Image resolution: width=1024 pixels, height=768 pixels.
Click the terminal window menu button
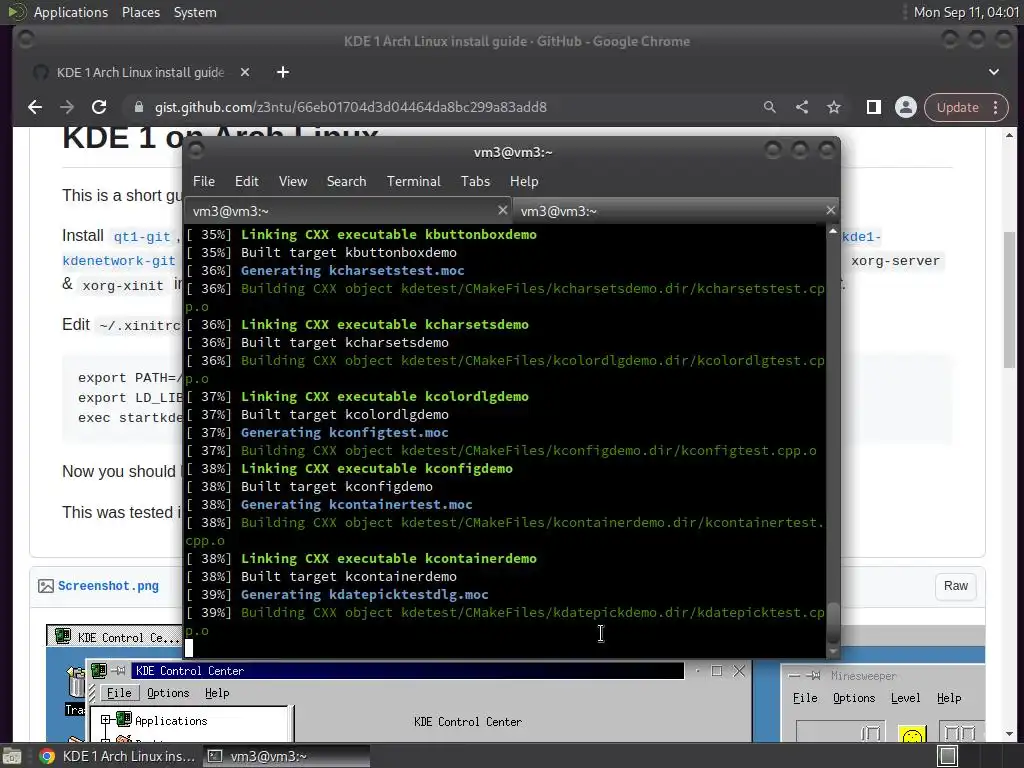pos(195,152)
